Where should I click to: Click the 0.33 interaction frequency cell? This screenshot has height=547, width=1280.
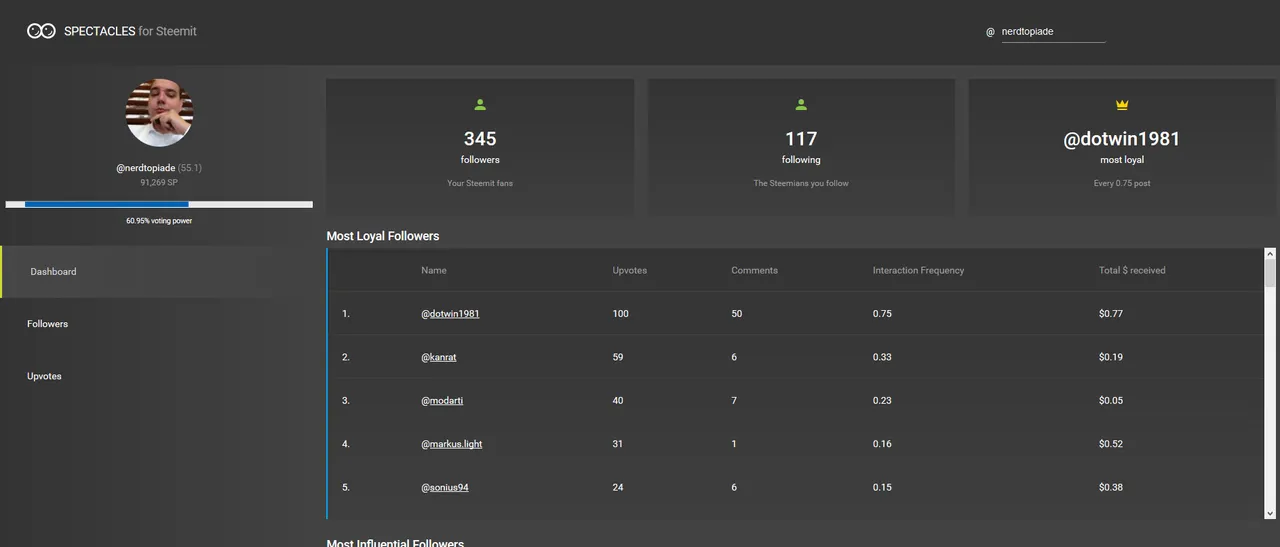(x=882, y=357)
